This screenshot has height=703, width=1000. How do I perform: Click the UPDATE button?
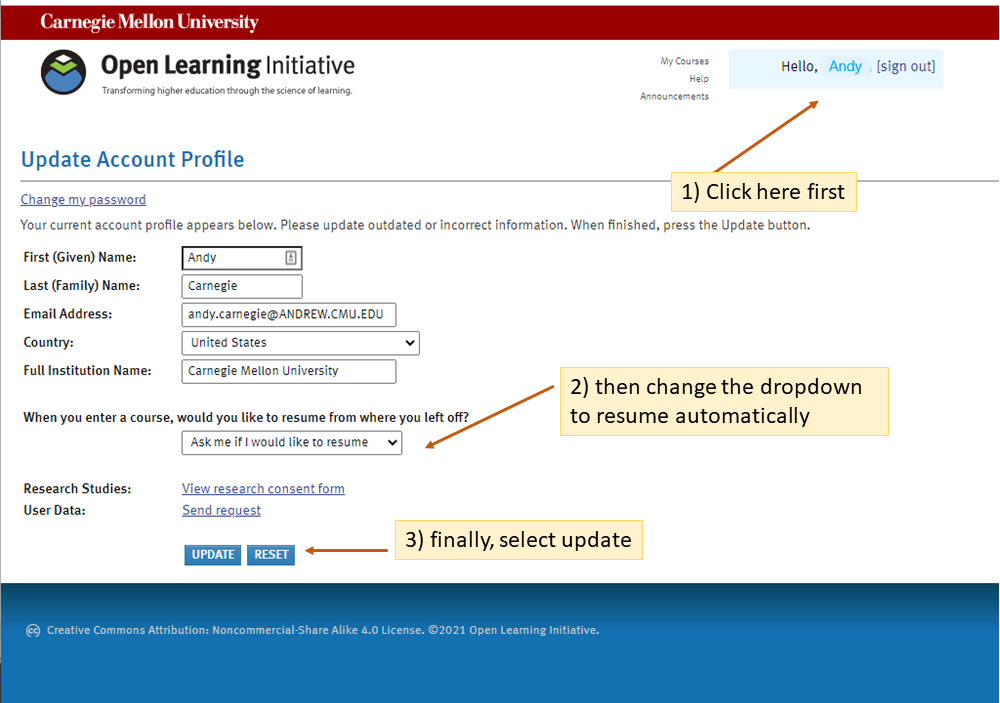pos(213,555)
